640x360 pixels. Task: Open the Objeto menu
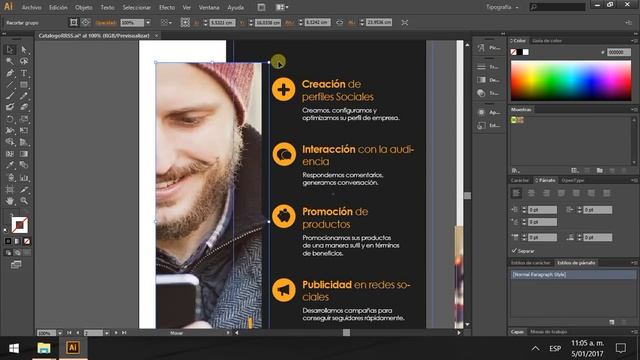coord(84,7)
